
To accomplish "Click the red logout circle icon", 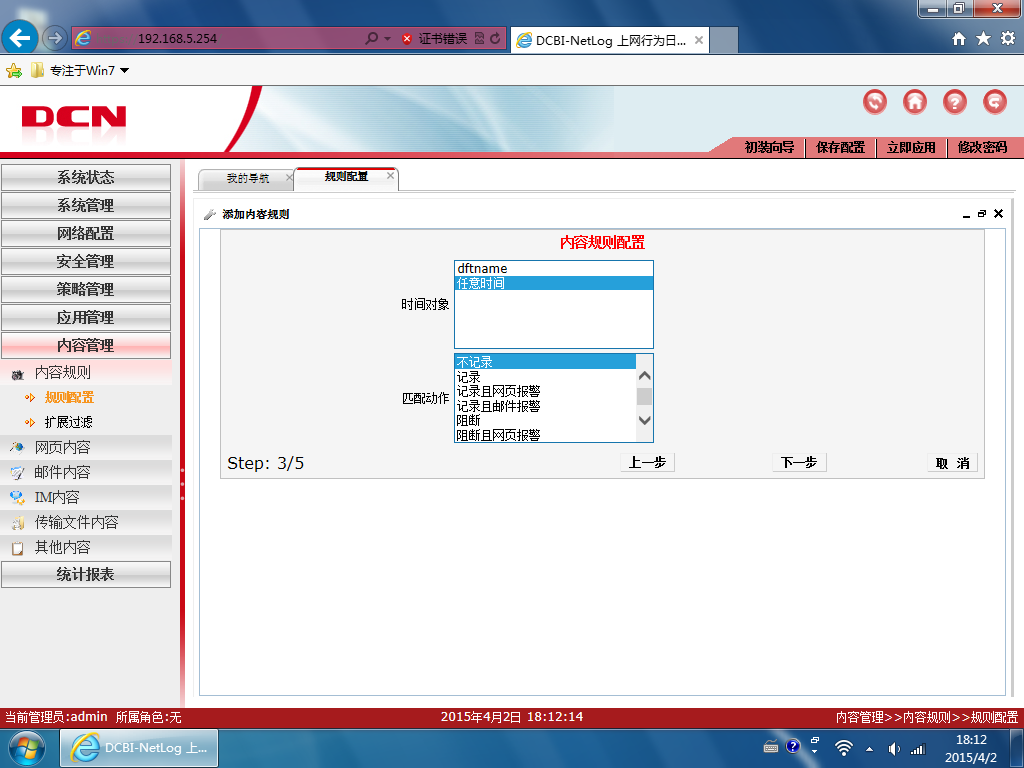I will point(995,102).
